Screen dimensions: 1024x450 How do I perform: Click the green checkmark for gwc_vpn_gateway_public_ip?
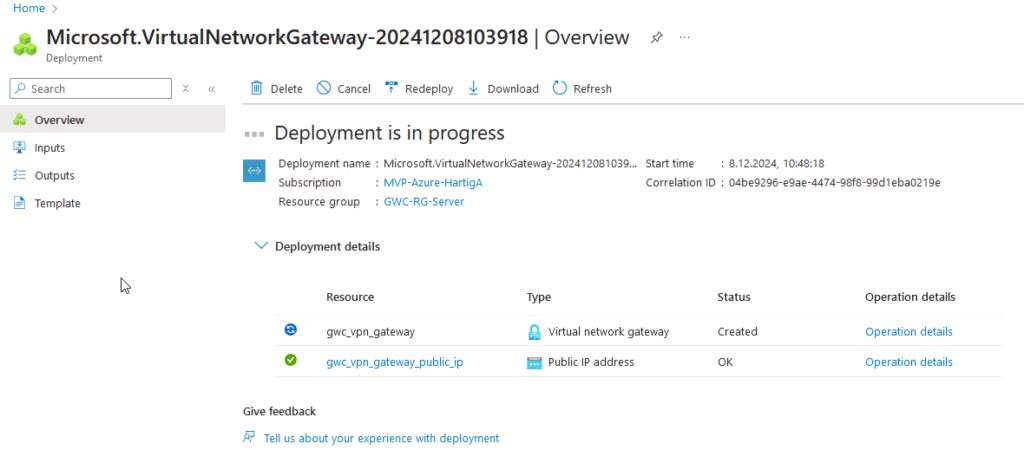[x=291, y=360]
